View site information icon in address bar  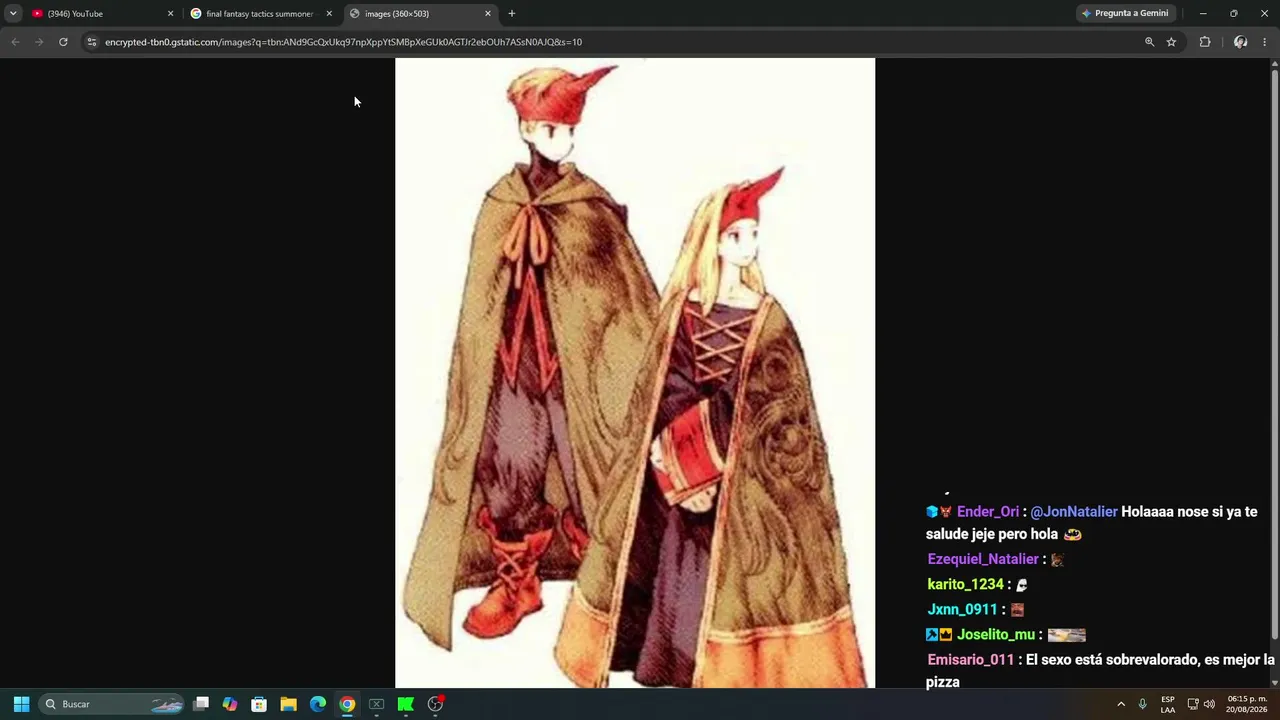pyautogui.click(x=92, y=42)
